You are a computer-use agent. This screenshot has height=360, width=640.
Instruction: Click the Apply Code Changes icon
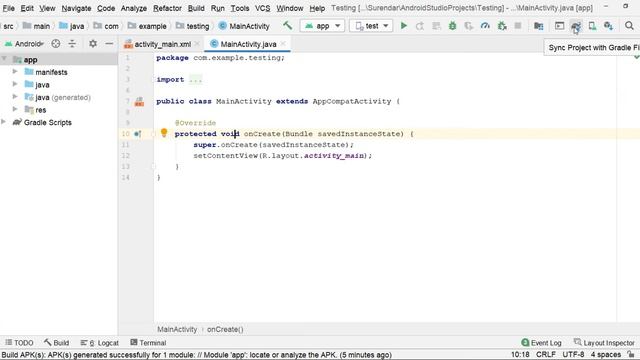(x=436, y=26)
